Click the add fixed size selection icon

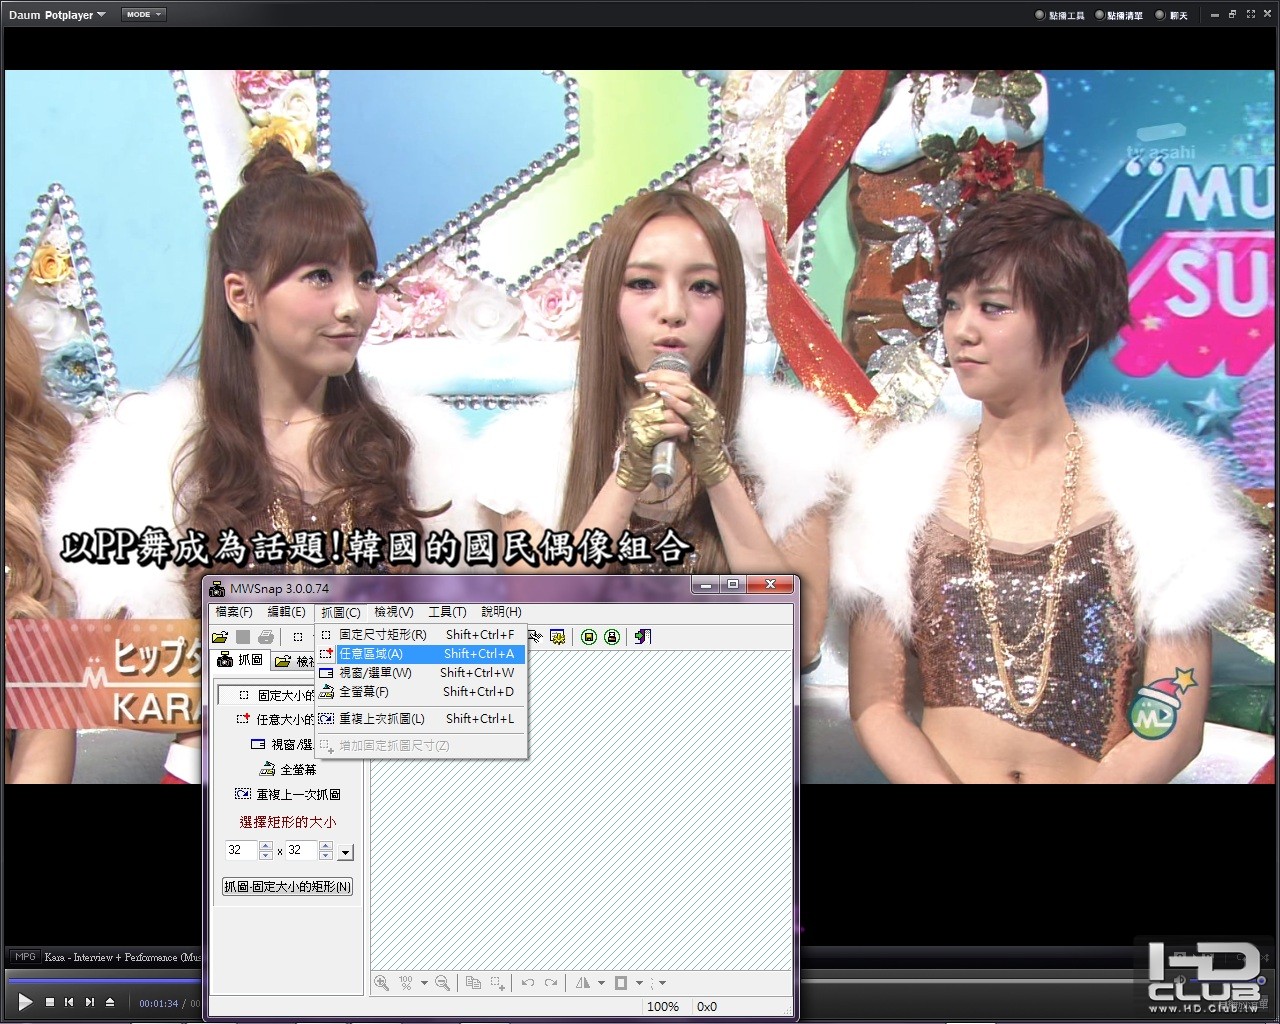497,983
